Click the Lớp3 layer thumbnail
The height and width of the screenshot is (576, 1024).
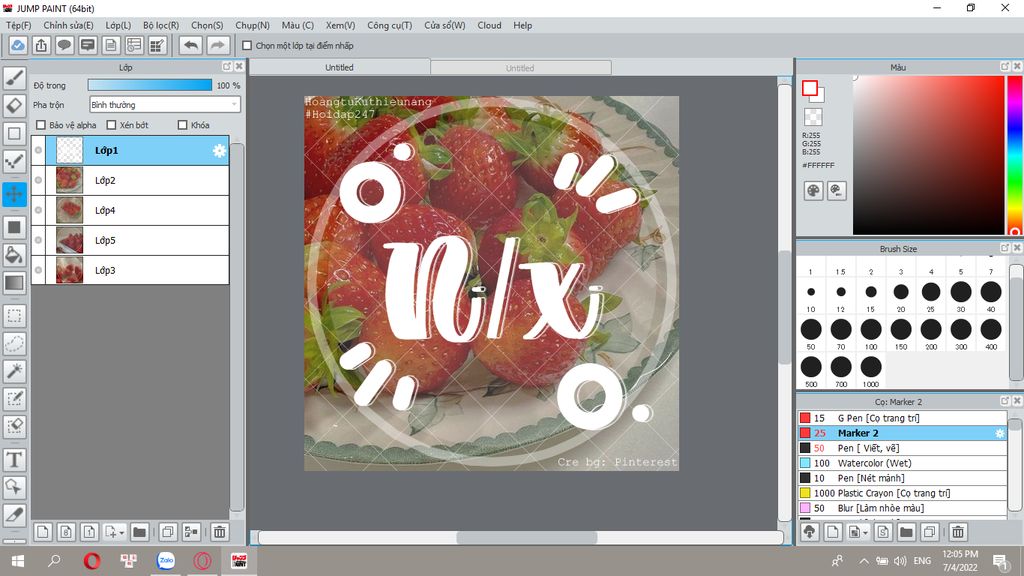click(x=69, y=270)
